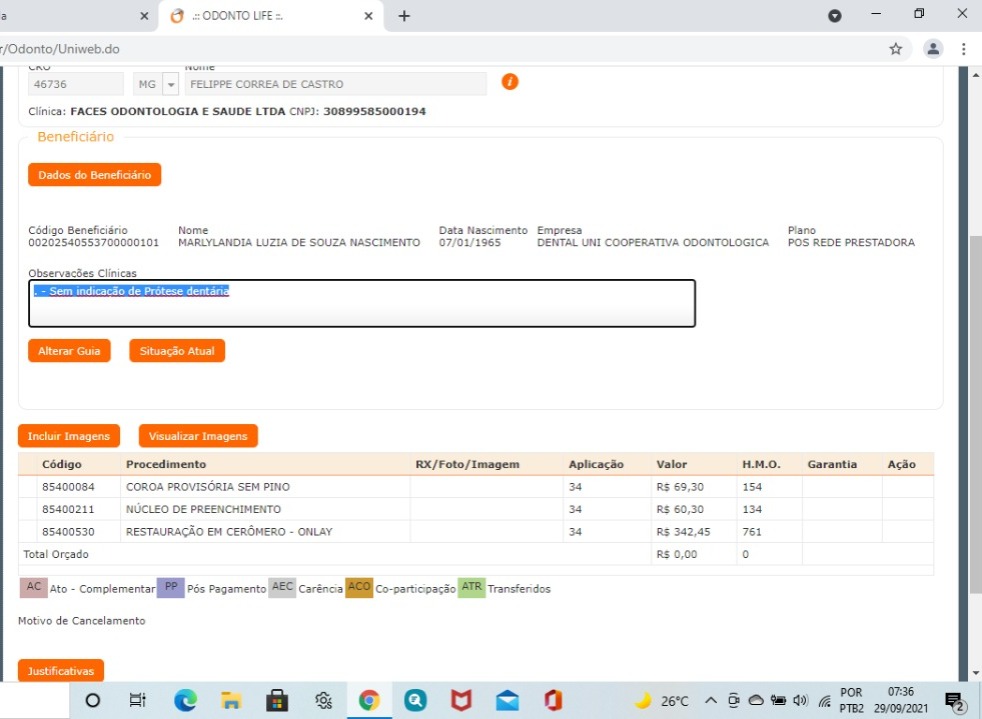The height and width of the screenshot is (719, 982).
Task: Open the Chrome three-dot menu
Action: click(x=964, y=49)
